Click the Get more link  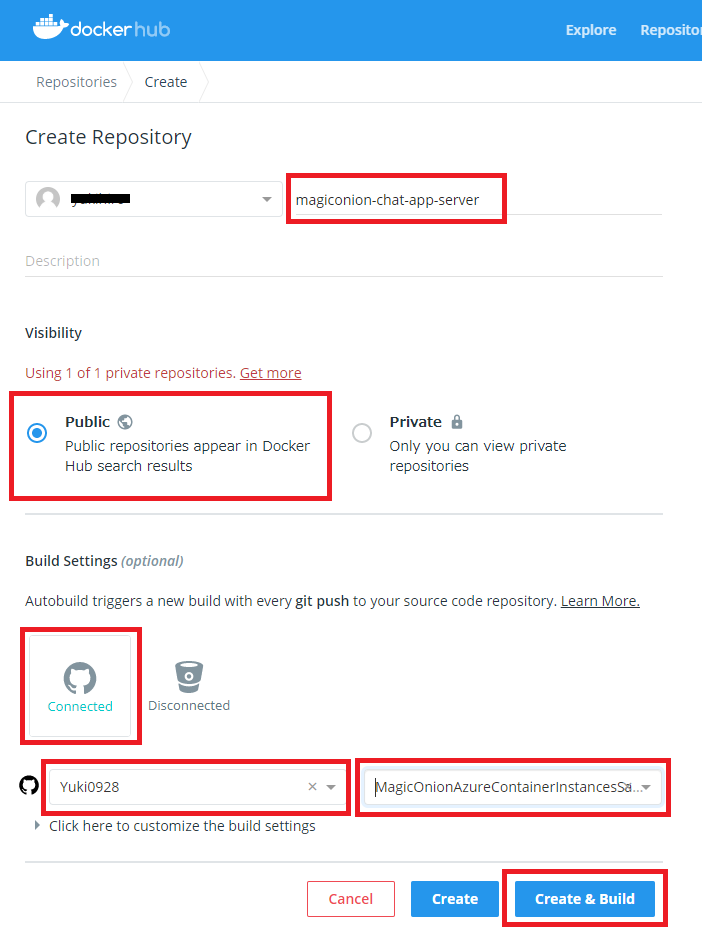270,373
